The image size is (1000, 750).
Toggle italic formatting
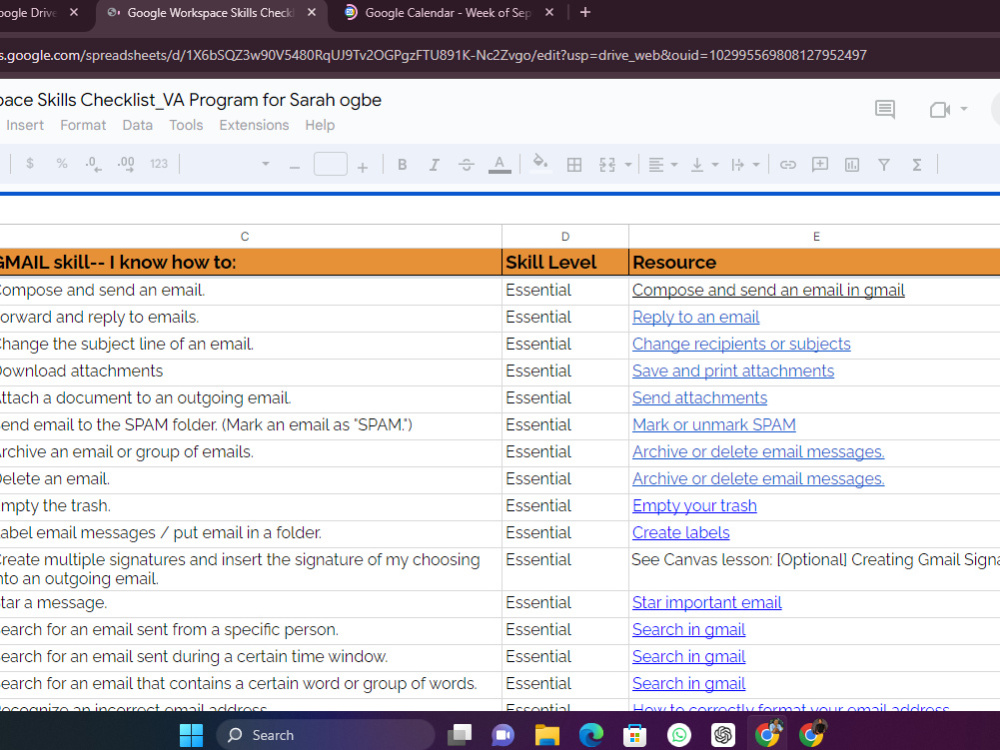434,165
